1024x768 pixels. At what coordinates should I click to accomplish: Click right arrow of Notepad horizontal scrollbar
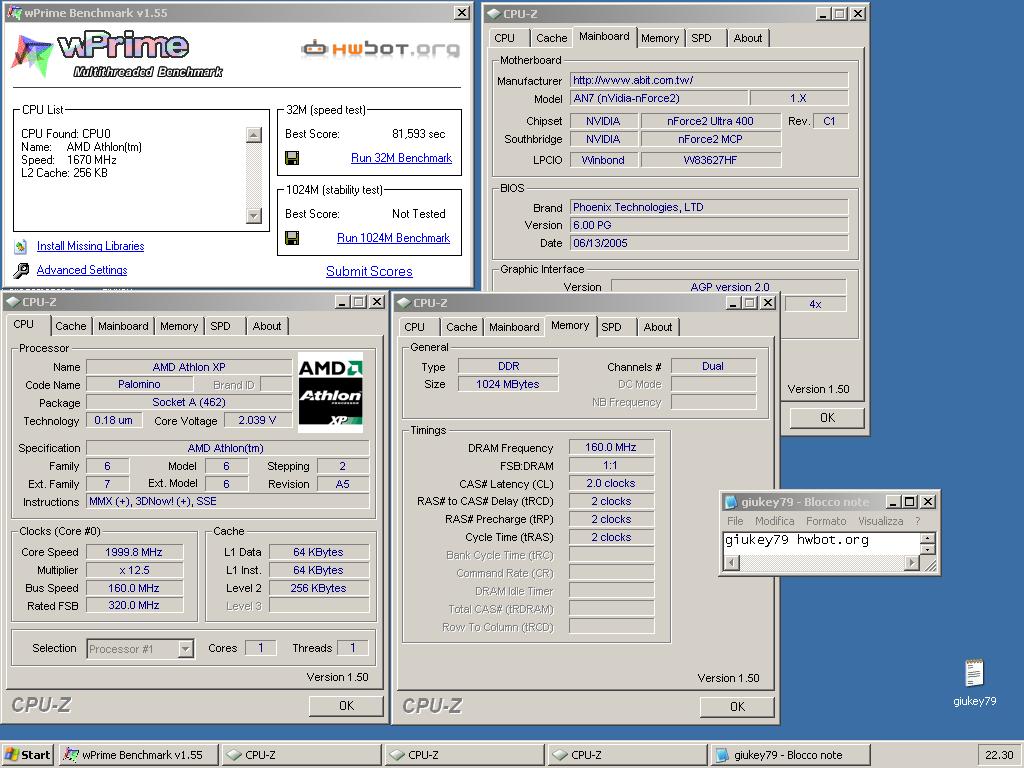tap(912, 562)
